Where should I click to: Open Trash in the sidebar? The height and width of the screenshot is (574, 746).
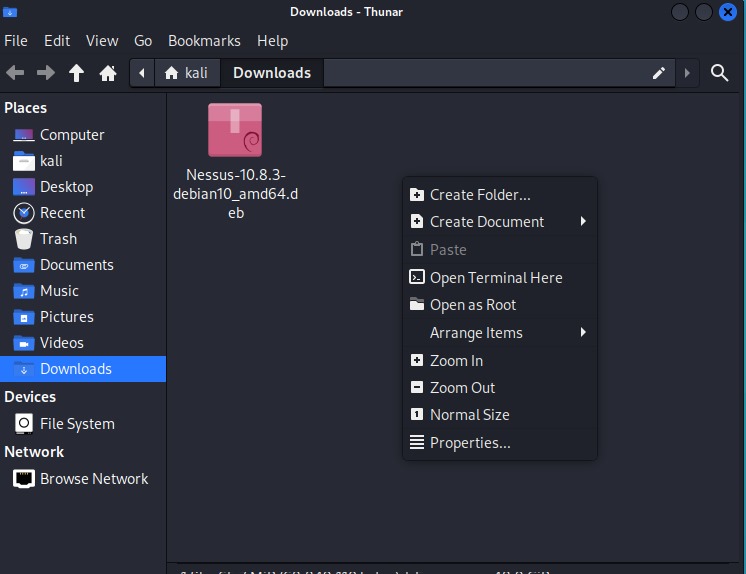[x=83, y=239]
